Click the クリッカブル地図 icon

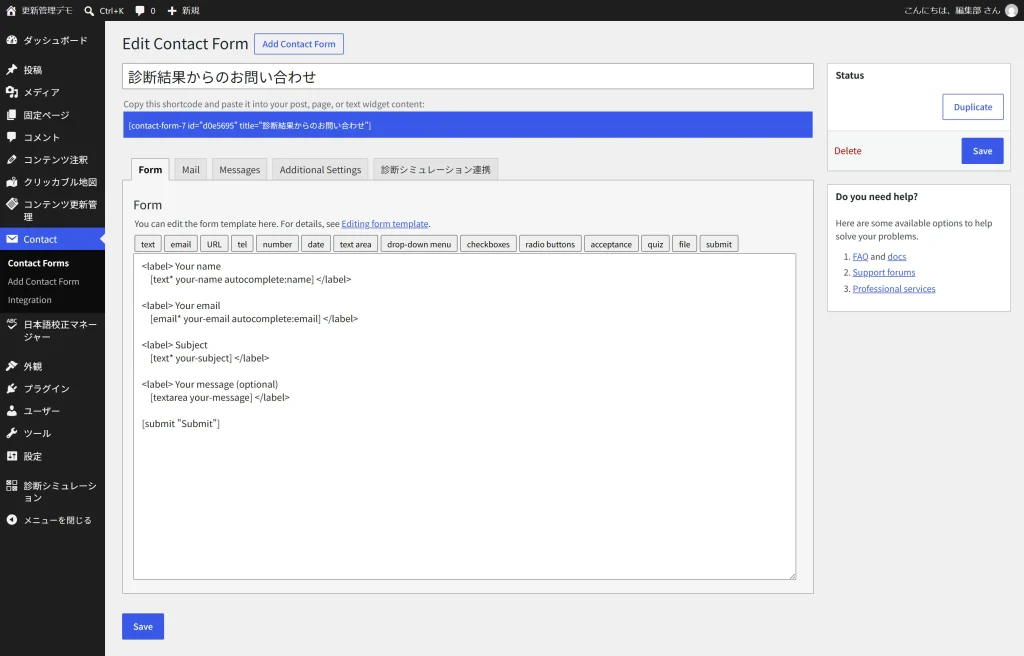click(x=12, y=182)
